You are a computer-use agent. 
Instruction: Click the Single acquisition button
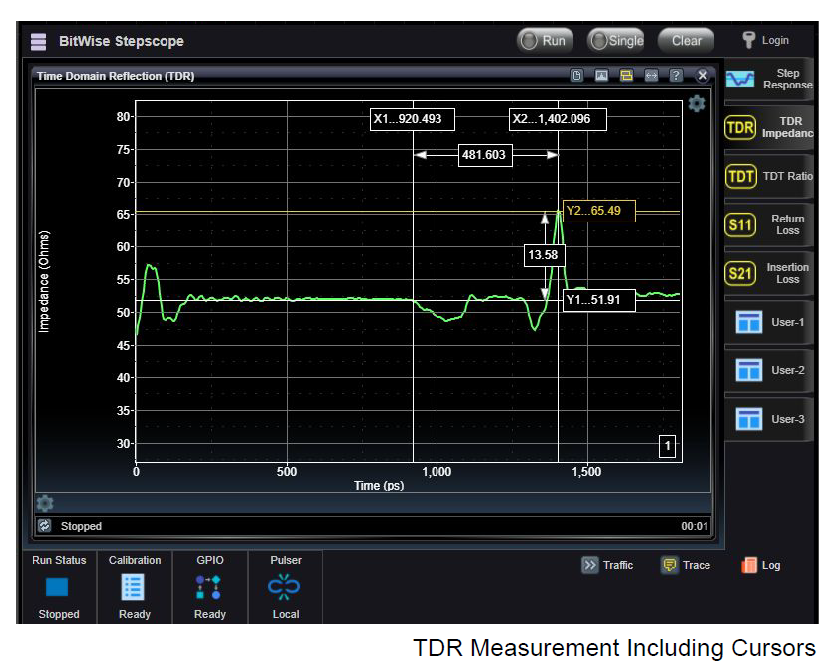click(616, 41)
